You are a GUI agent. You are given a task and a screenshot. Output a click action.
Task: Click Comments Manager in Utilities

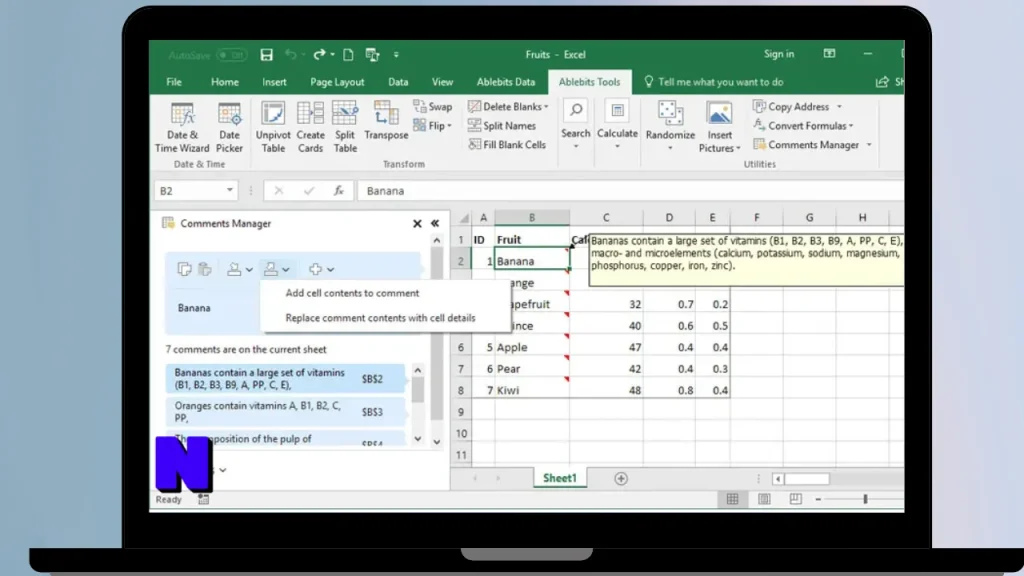coord(807,144)
